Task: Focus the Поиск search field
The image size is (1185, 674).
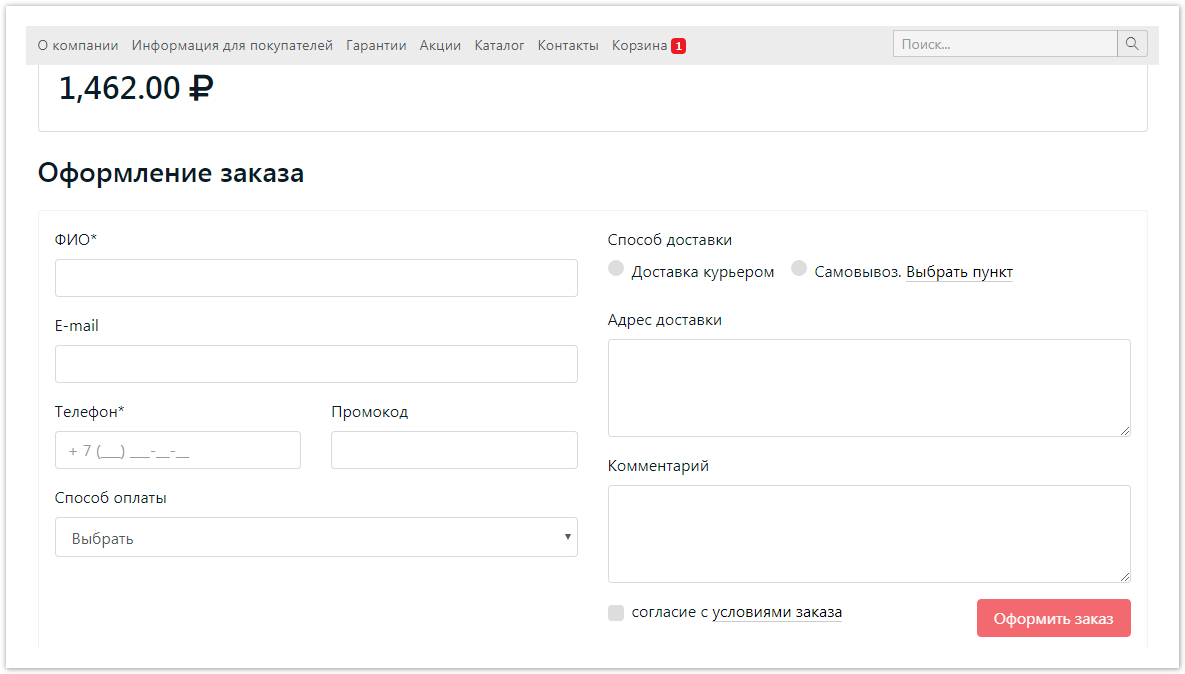Action: 1005,44
